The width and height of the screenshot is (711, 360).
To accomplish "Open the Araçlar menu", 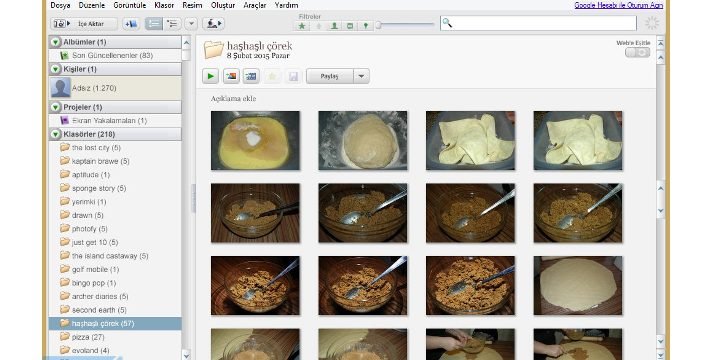I will pyautogui.click(x=255, y=5).
